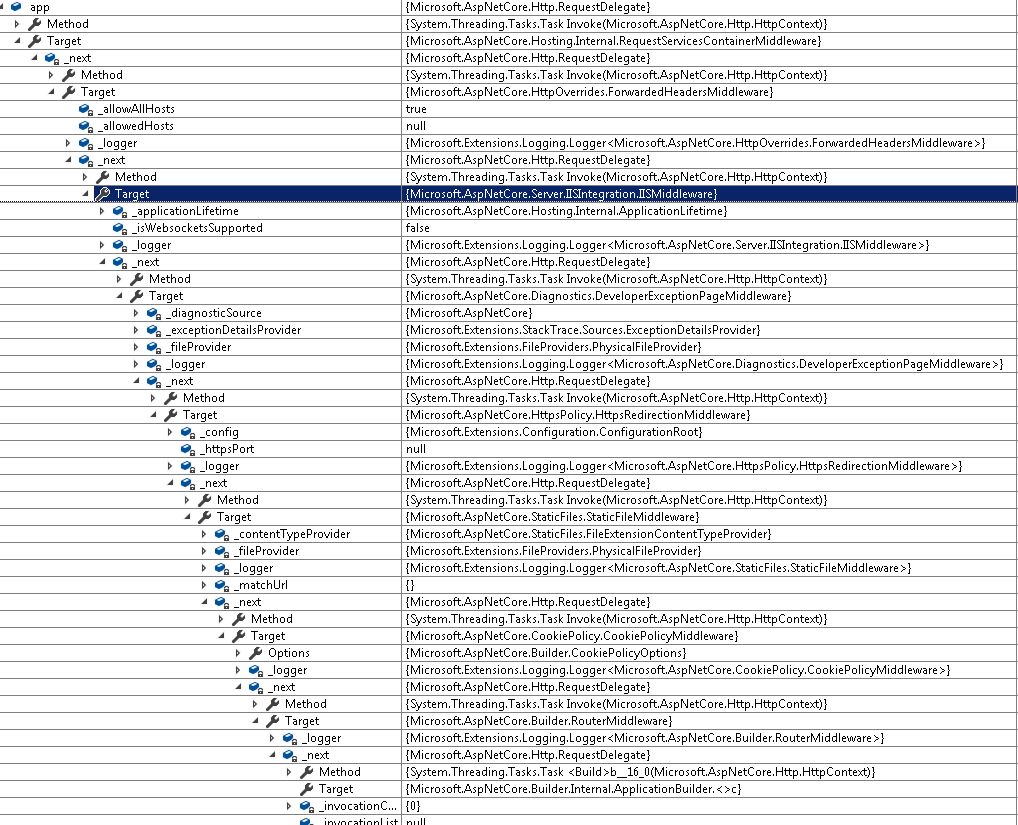This screenshot has height=825, width=1018.
Task: Click wrench icon of ApplicationBuilder.<>c Target
Action: [306, 789]
